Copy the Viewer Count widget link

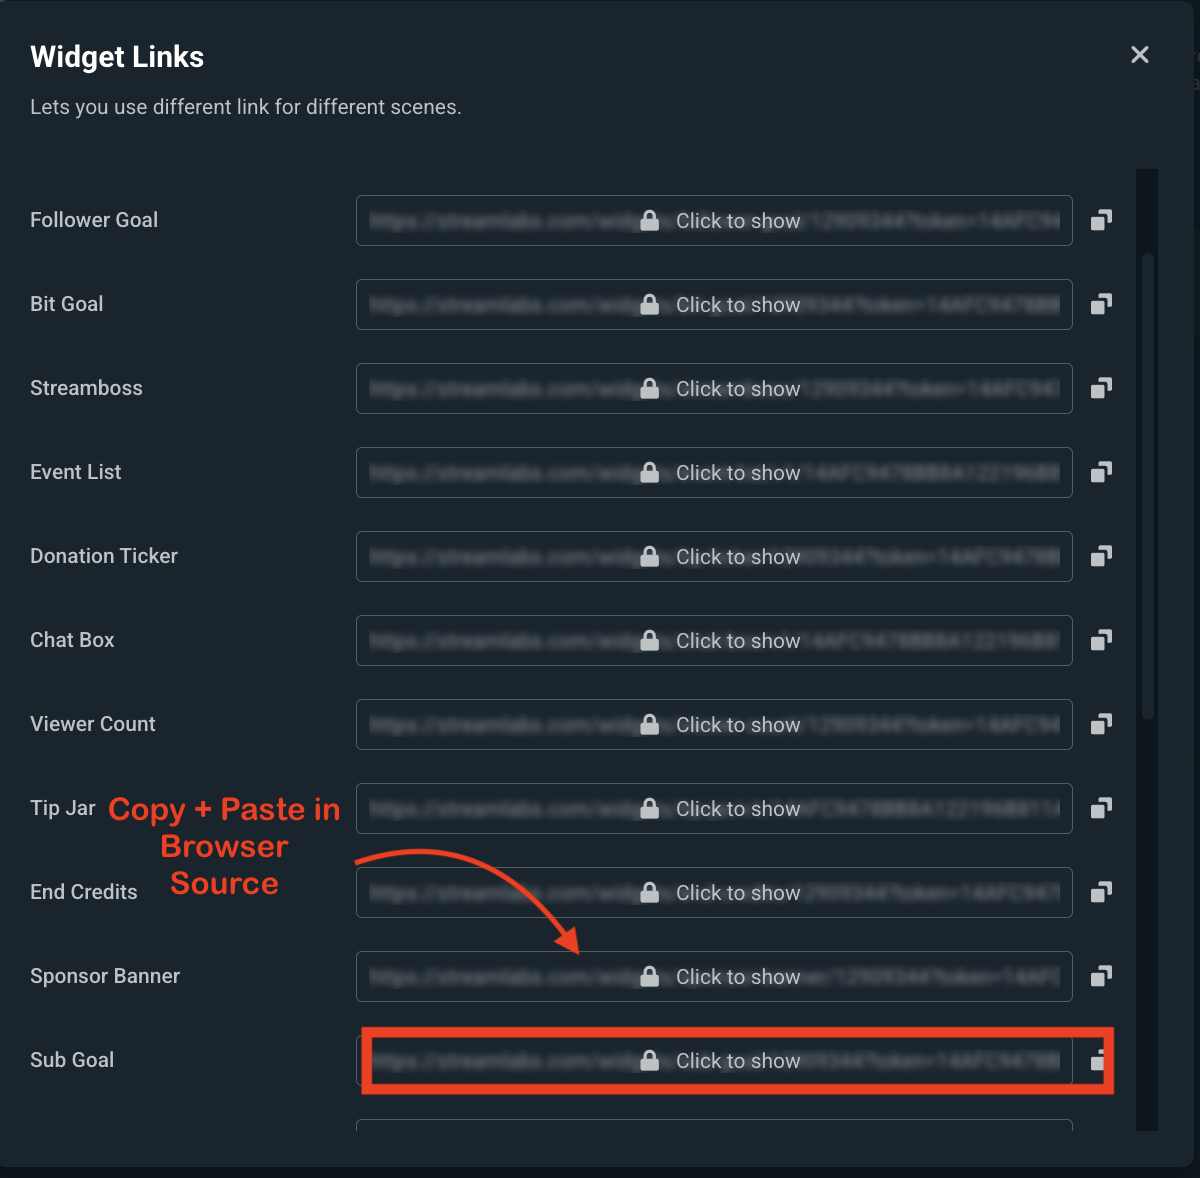[1101, 724]
